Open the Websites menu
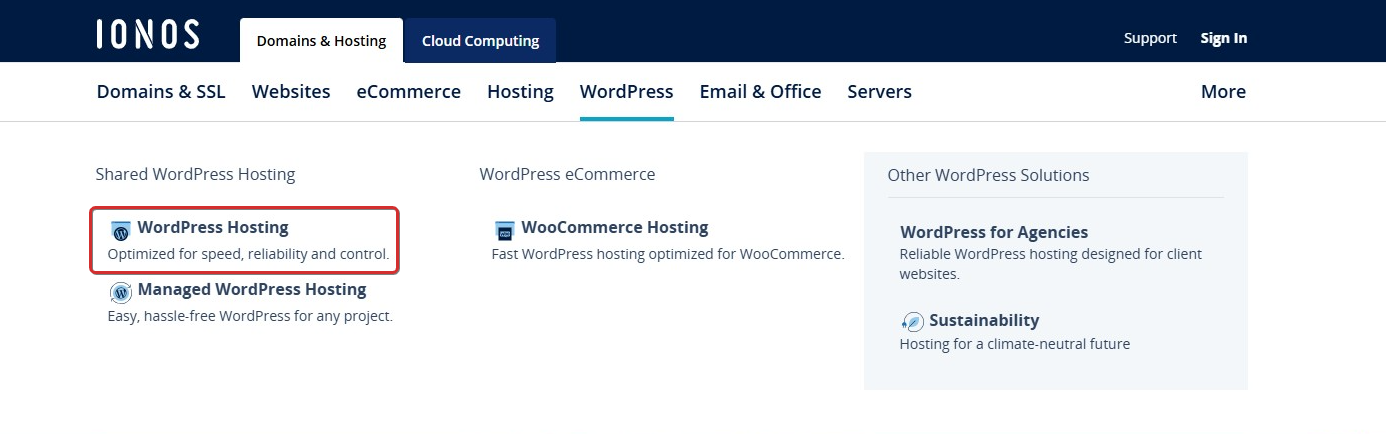Screen dimensions: 1386x434 click(291, 91)
